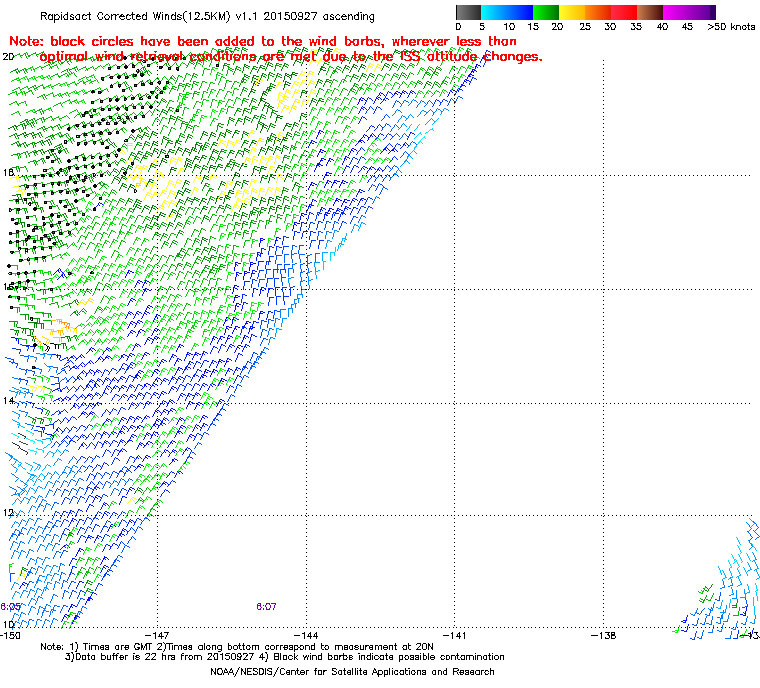Click the legend tick label 45
Screen dimensions: 760x688
[687, 27]
